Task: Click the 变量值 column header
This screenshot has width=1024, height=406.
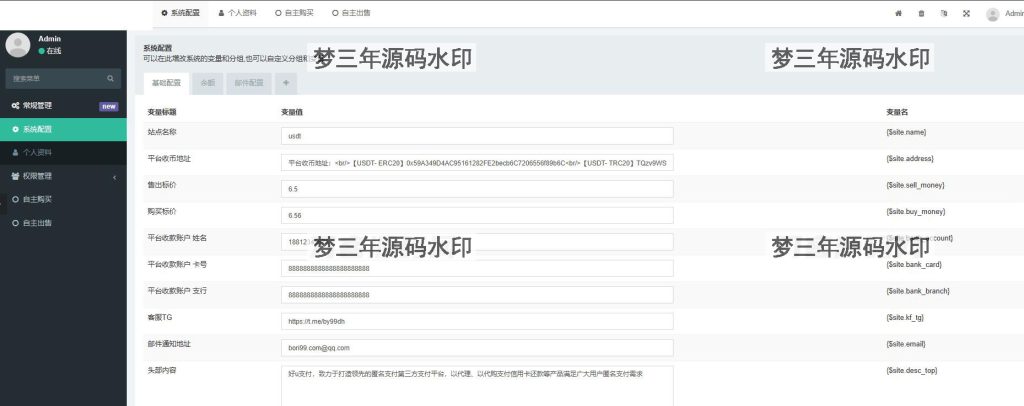Action: (x=291, y=112)
